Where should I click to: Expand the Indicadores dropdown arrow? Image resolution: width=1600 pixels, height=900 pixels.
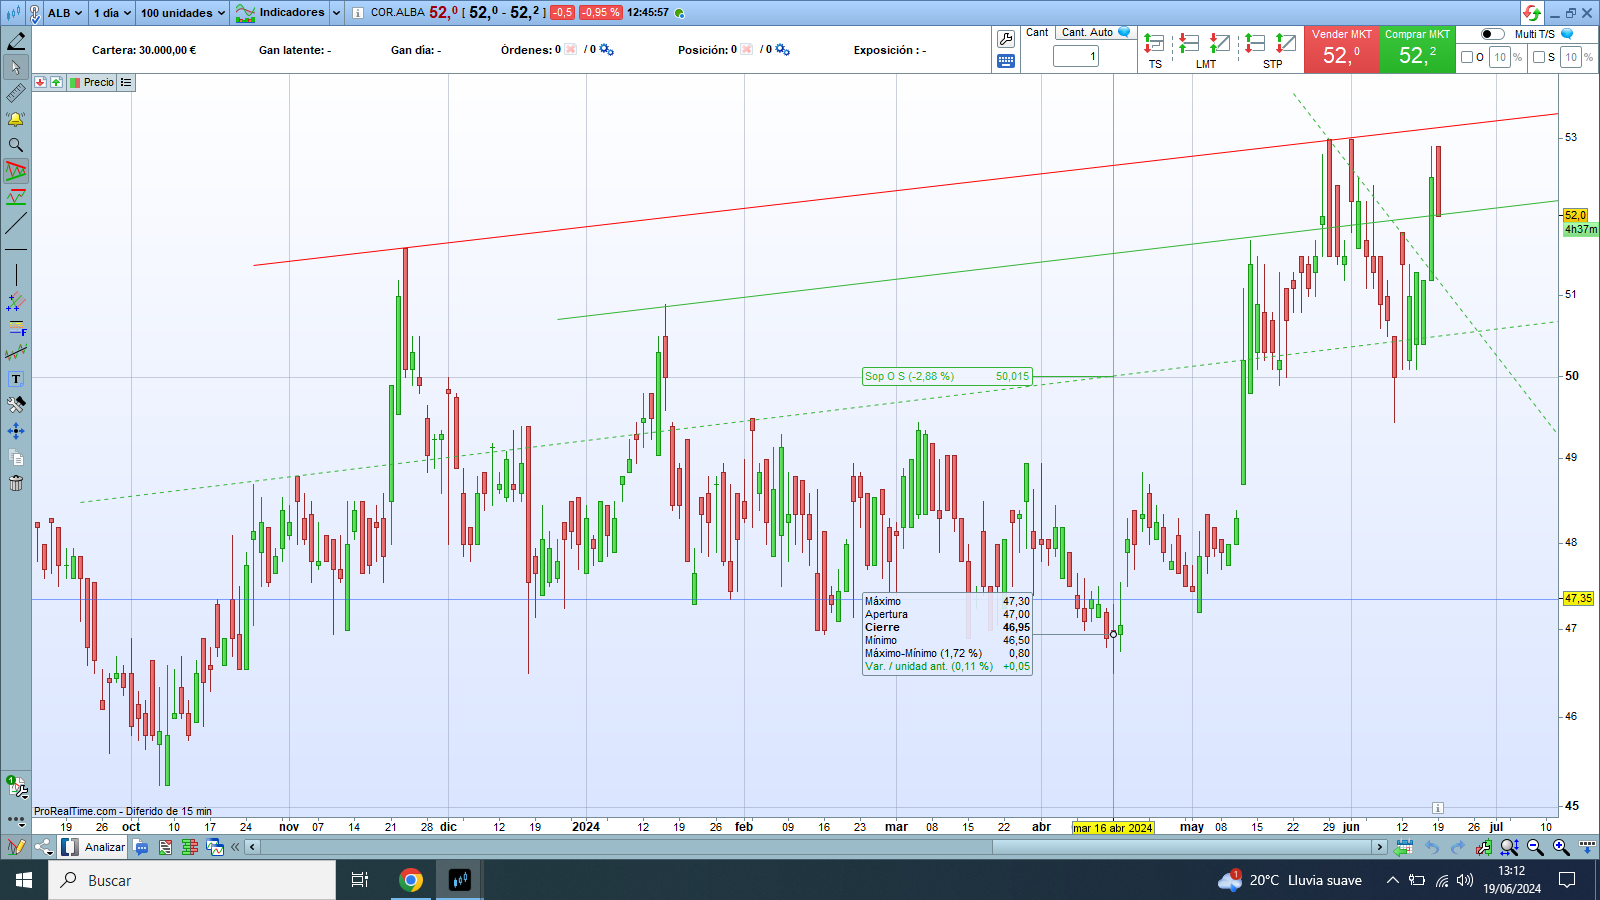(336, 13)
